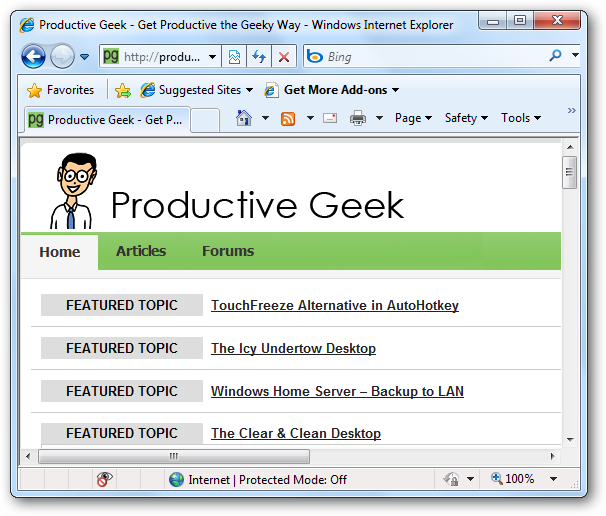Image resolution: width=606 pixels, height=516 pixels.
Task: Open the Favorites star button
Action: coord(60,90)
